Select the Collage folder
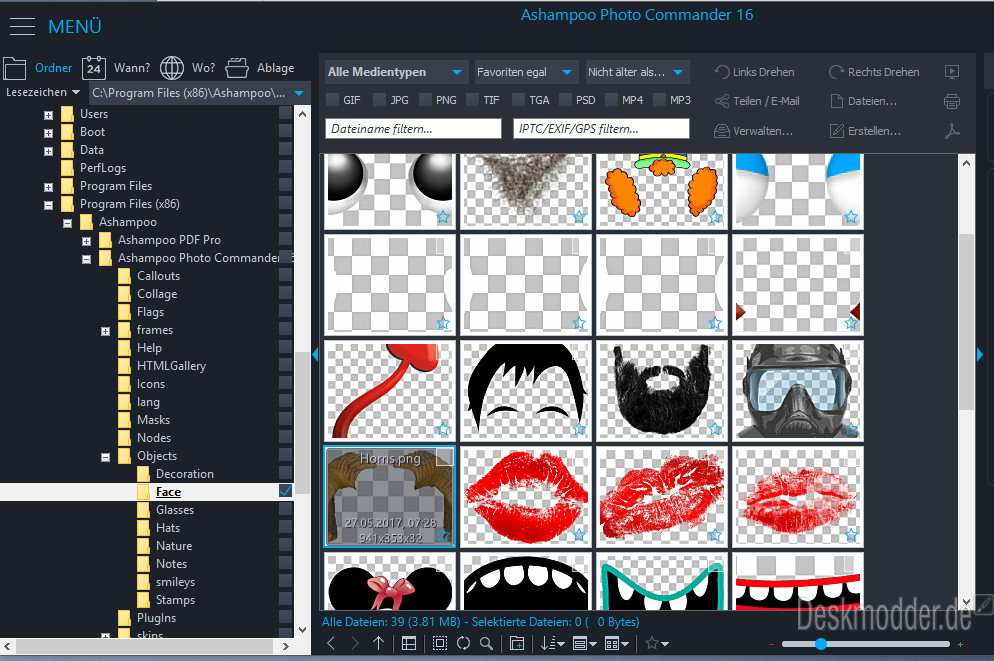 point(157,293)
